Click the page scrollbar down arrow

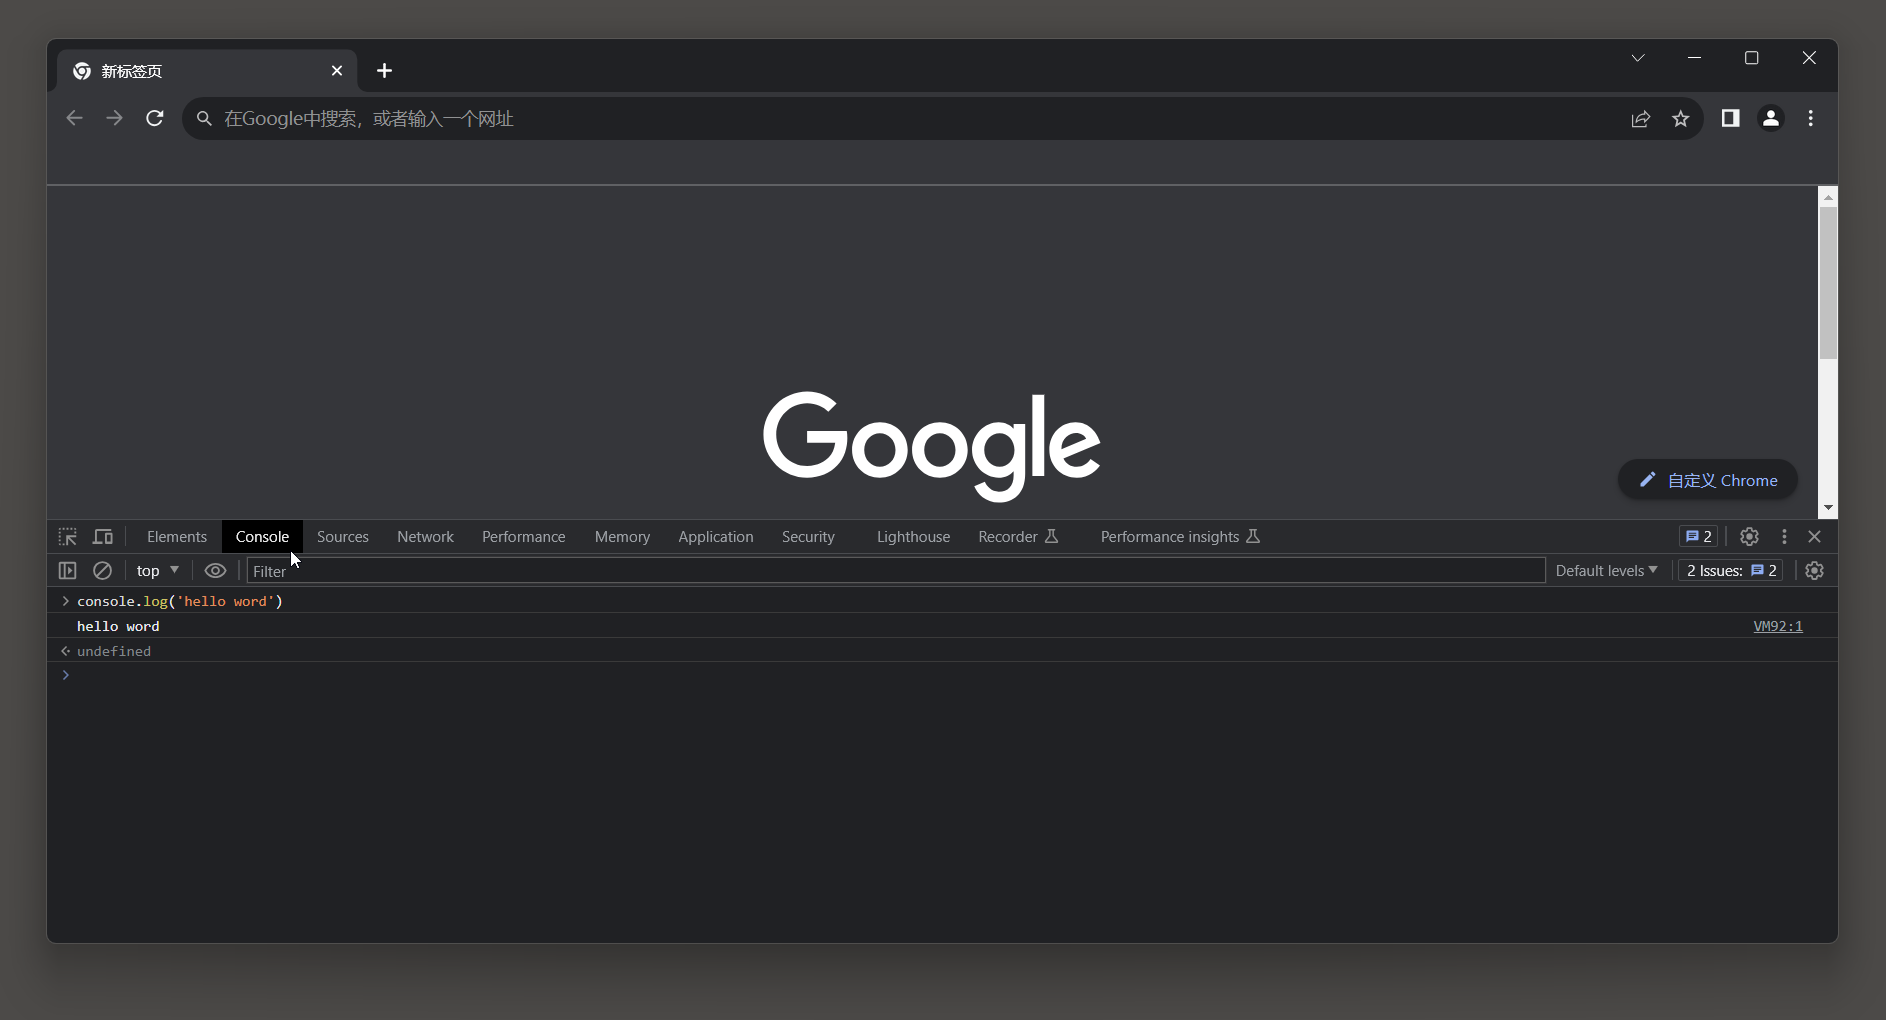(1828, 508)
